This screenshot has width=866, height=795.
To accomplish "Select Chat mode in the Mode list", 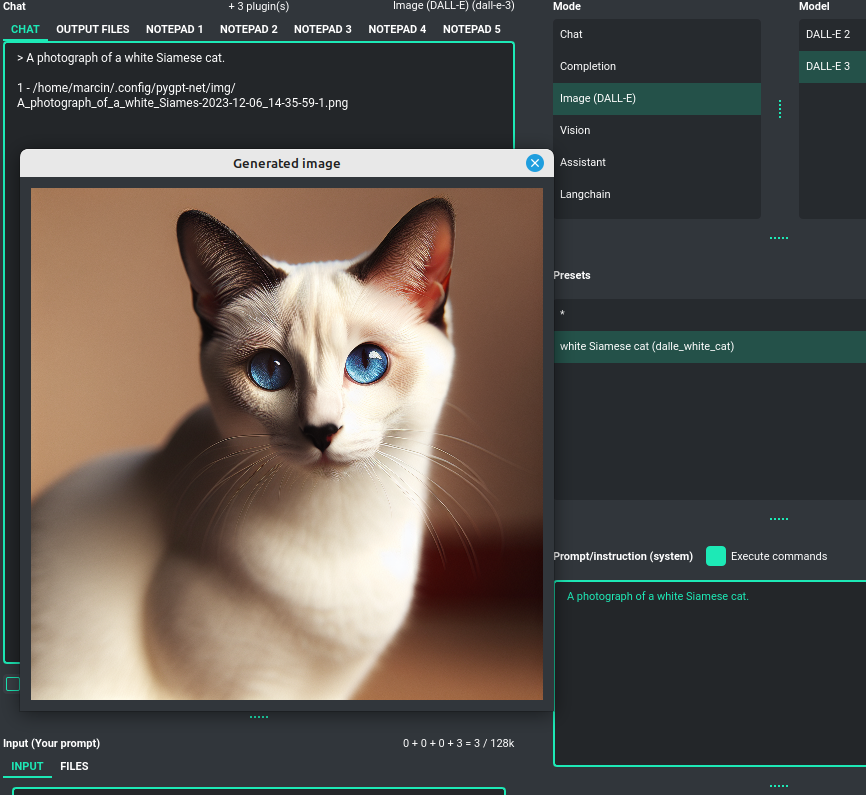I will coord(656,34).
